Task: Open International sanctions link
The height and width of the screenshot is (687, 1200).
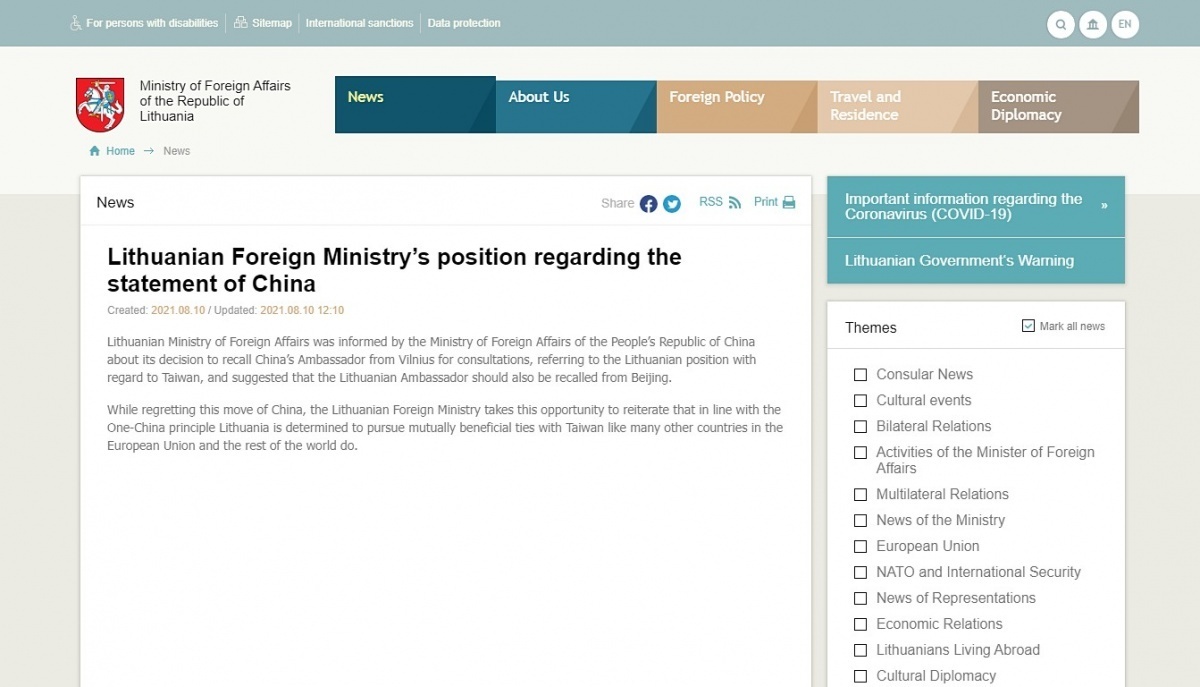Action: tap(359, 23)
